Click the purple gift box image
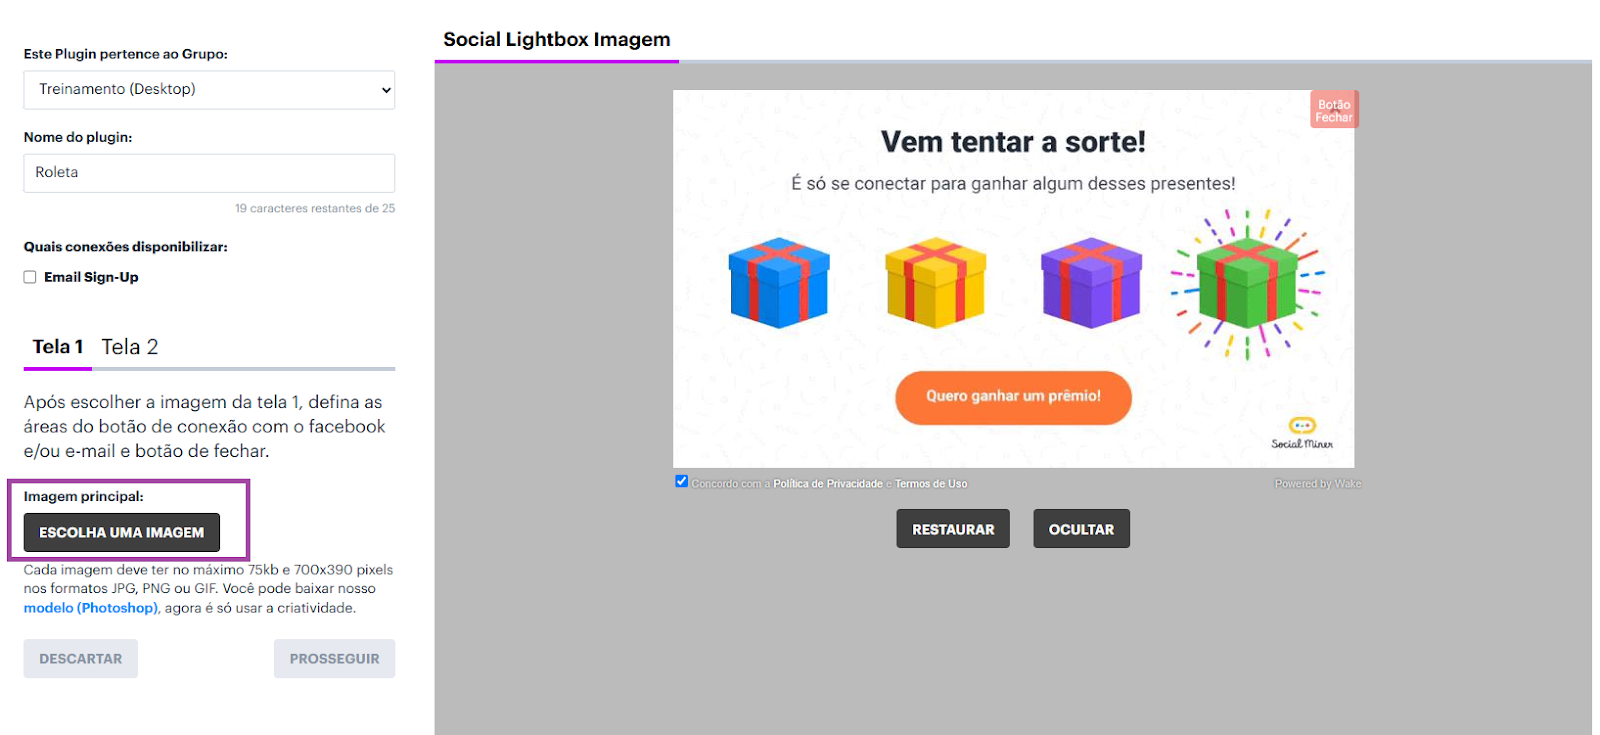Image resolution: width=1600 pixels, height=735 pixels. pyautogui.click(x=1091, y=283)
